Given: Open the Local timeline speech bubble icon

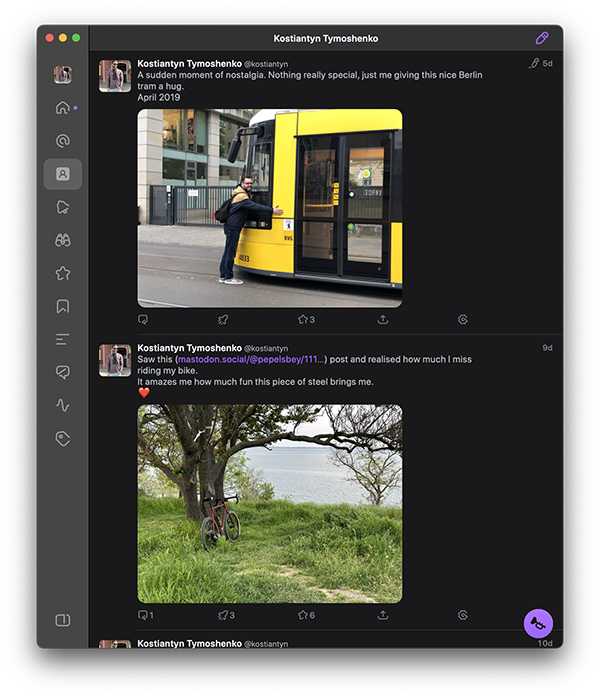Looking at the screenshot, I should tap(63, 372).
